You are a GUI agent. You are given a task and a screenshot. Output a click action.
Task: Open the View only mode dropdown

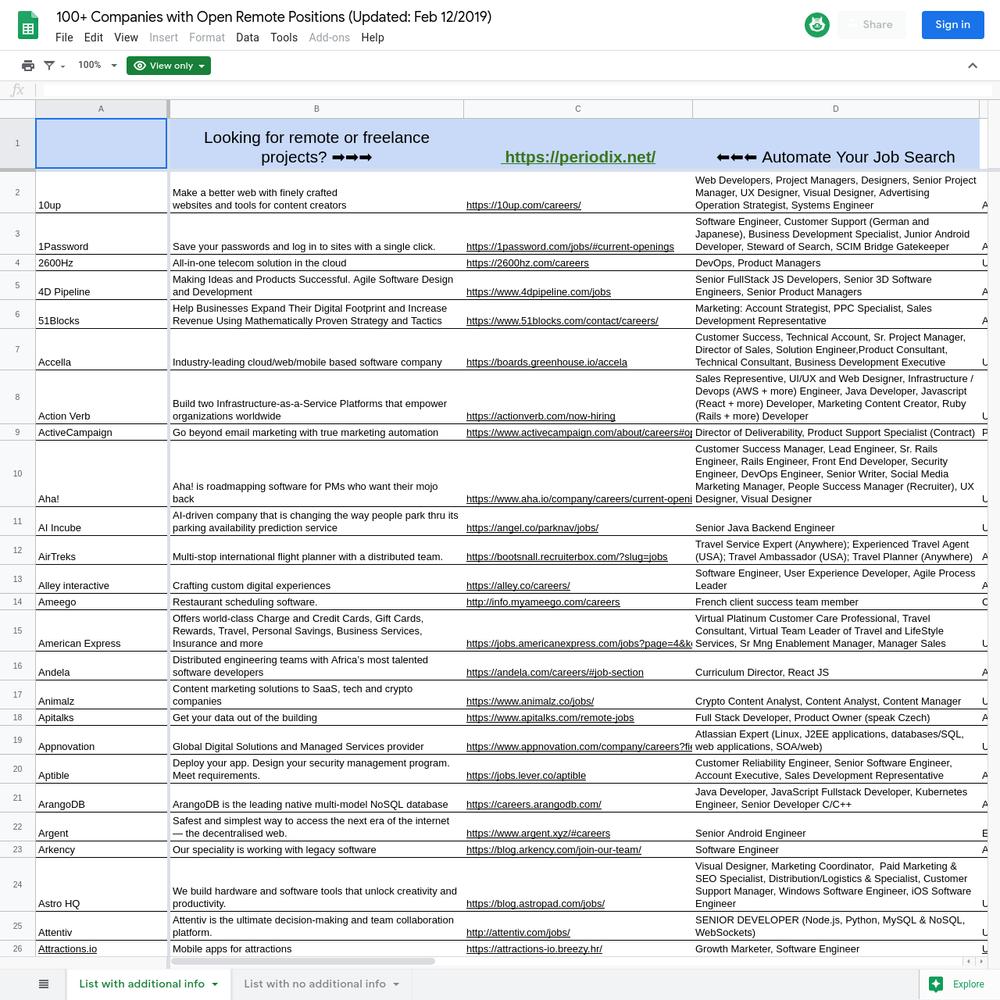coord(168,66)
